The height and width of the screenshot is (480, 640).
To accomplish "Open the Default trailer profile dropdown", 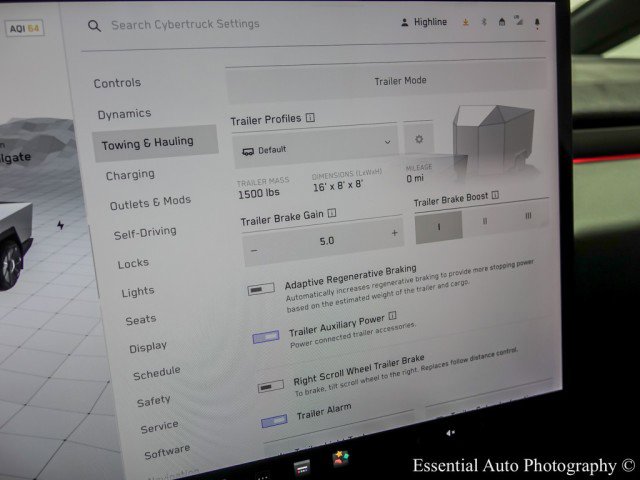I will pos(315,146).
